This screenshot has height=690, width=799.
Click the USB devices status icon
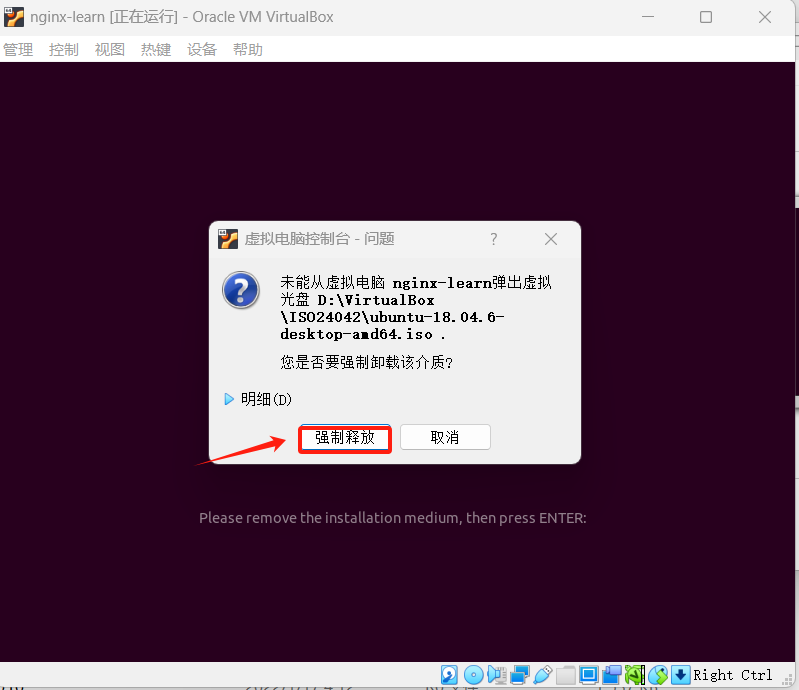543,675
